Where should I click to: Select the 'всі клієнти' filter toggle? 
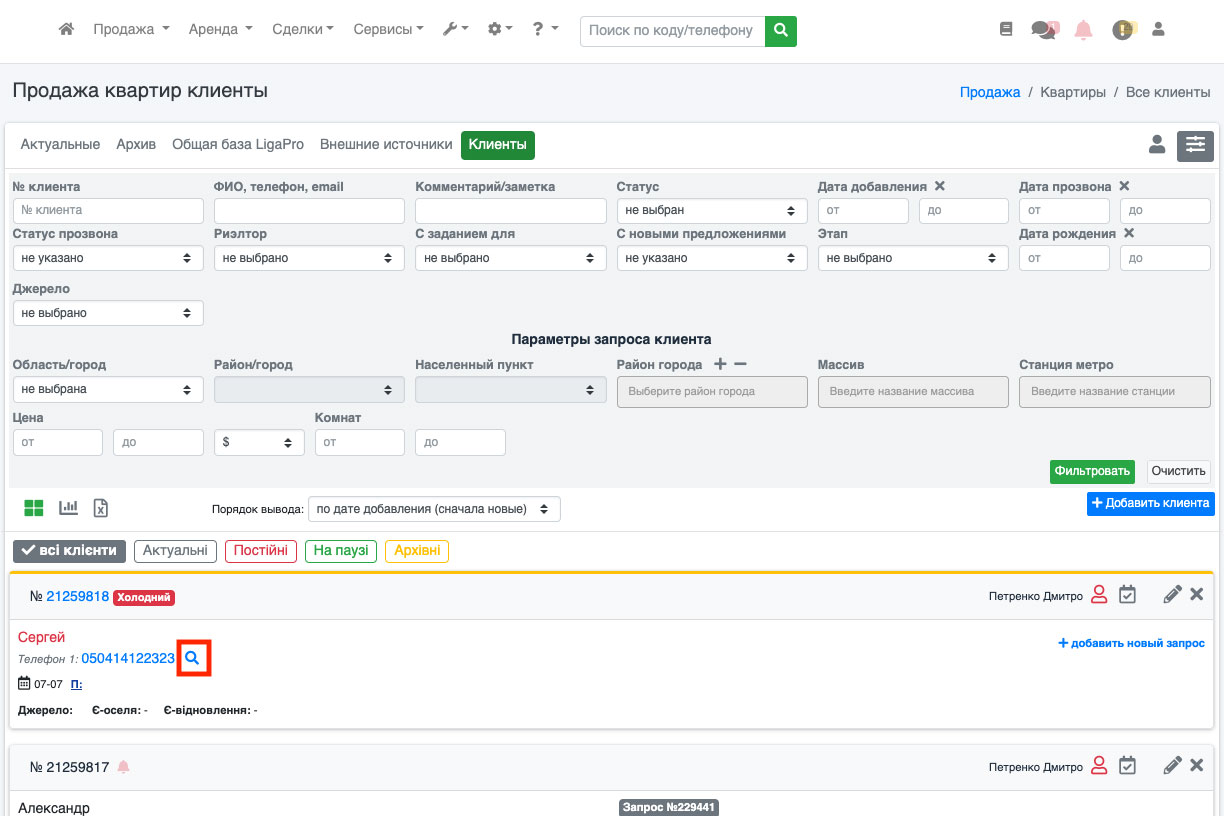point(70,550)
